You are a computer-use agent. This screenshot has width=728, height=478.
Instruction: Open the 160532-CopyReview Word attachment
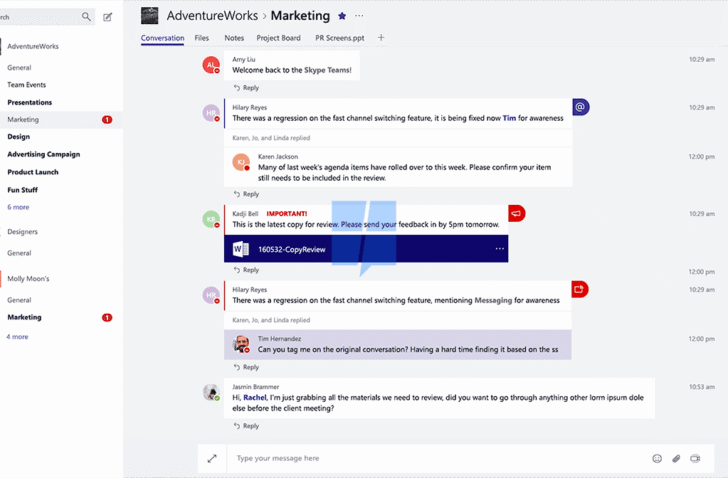[x=366, y=249]
